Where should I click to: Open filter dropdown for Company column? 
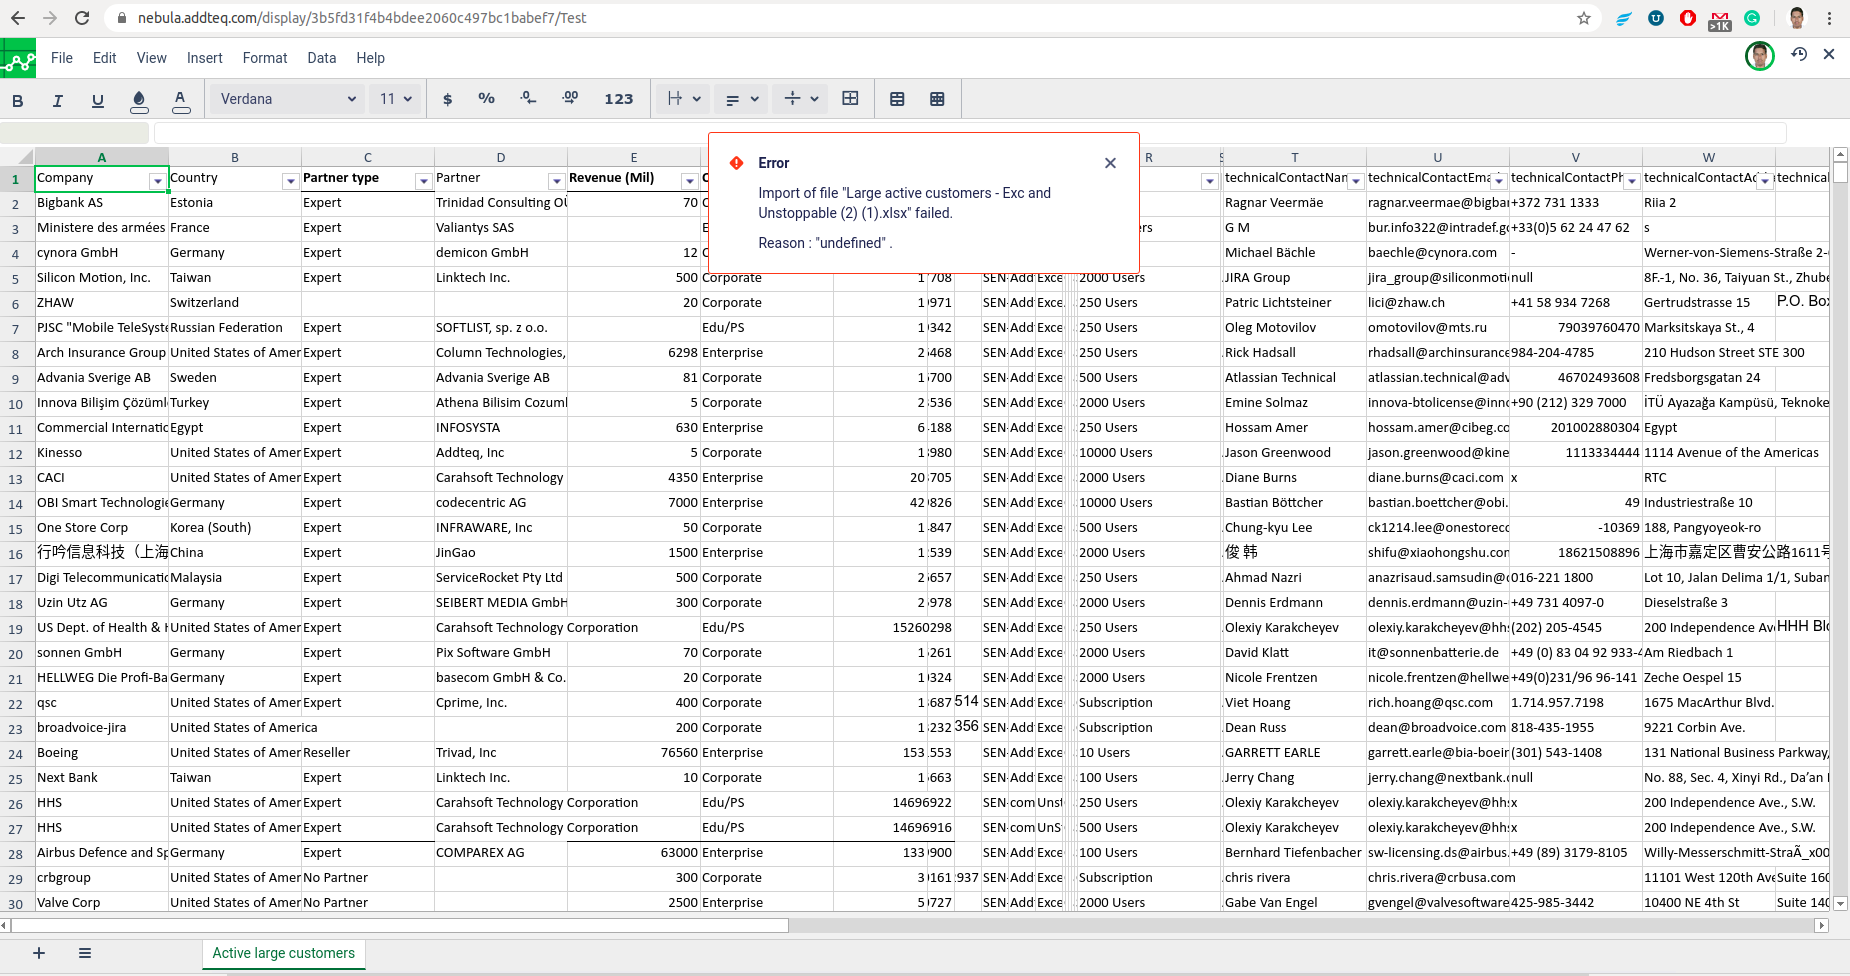[x=157, y=181]
